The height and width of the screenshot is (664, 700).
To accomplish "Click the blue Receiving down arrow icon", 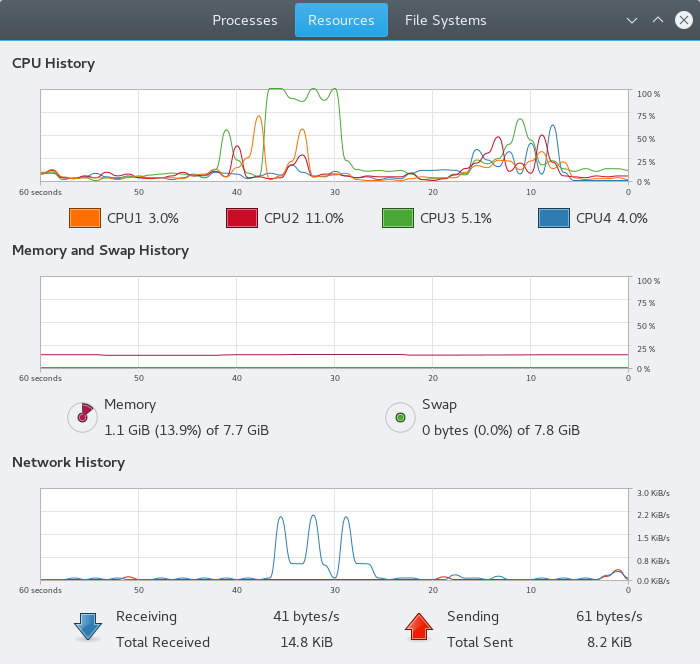I will (x=87, y=627).
